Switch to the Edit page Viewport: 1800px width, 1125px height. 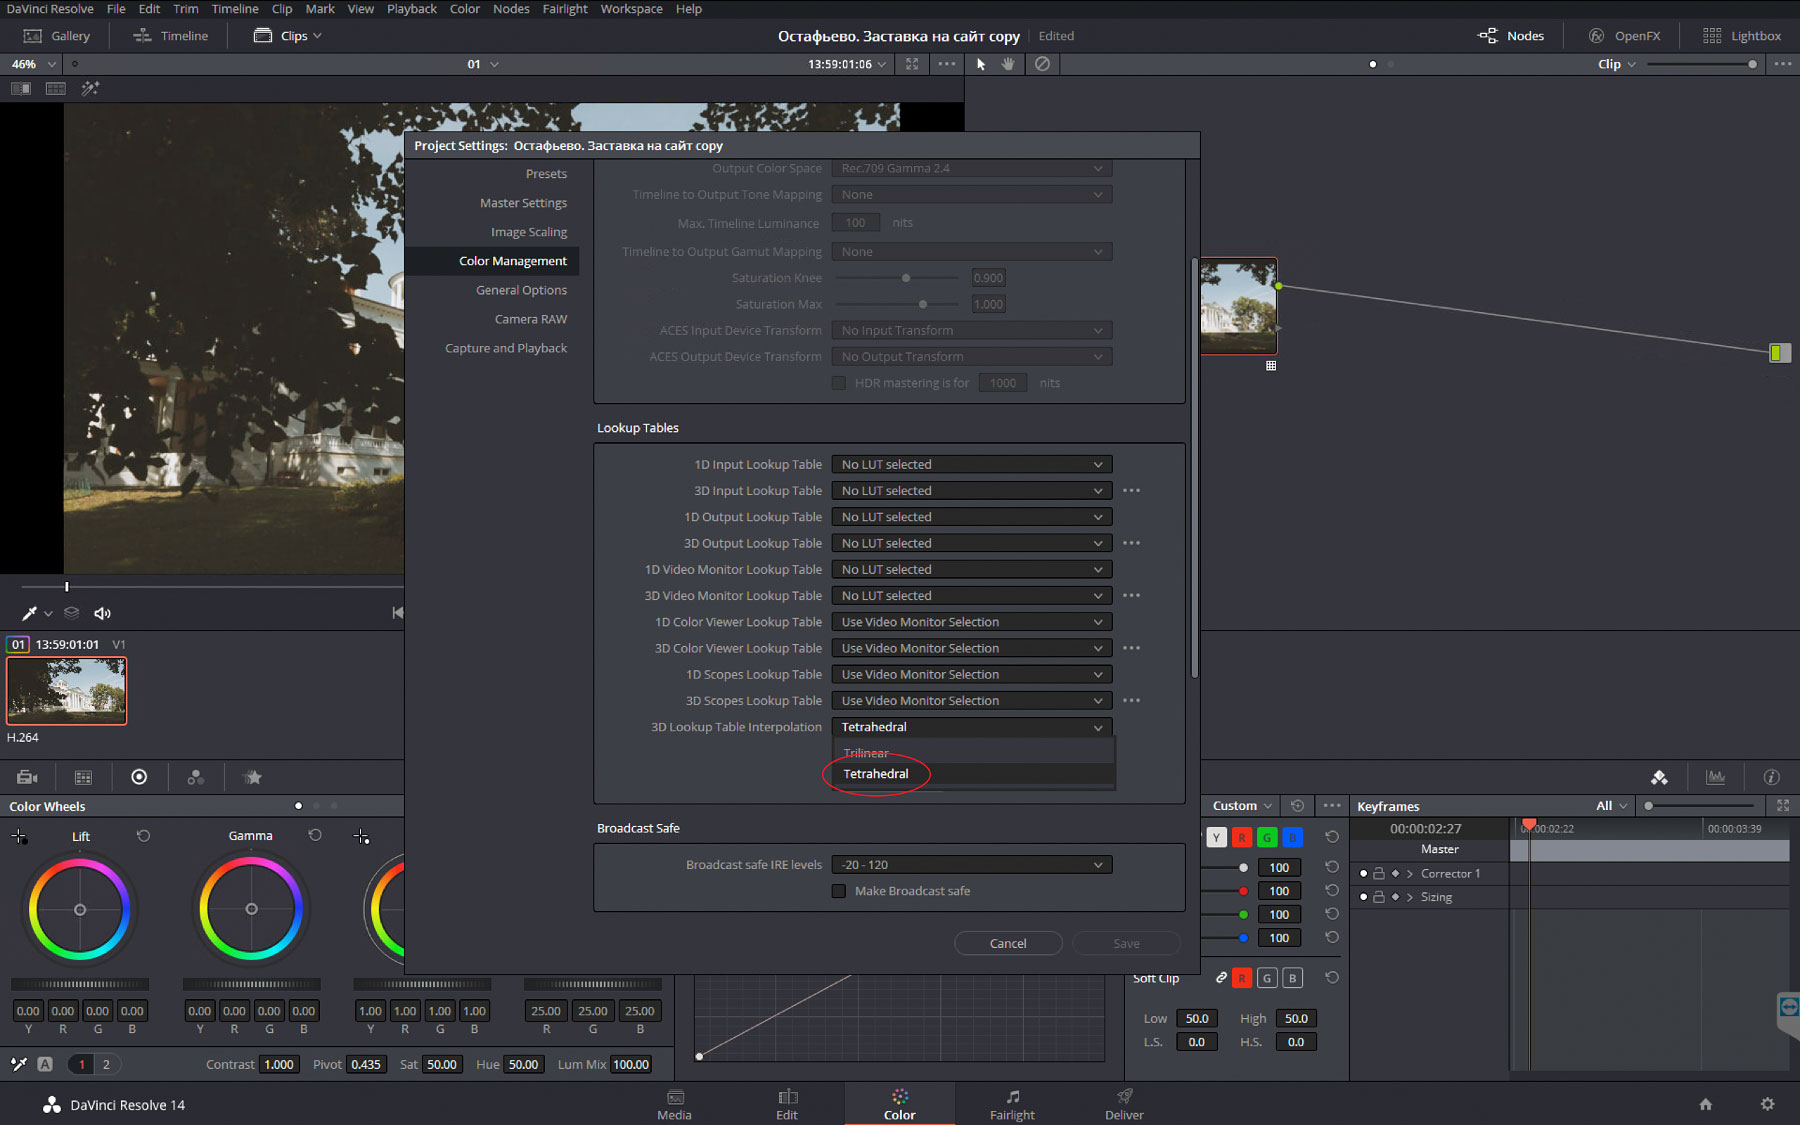click(787, 1104)
